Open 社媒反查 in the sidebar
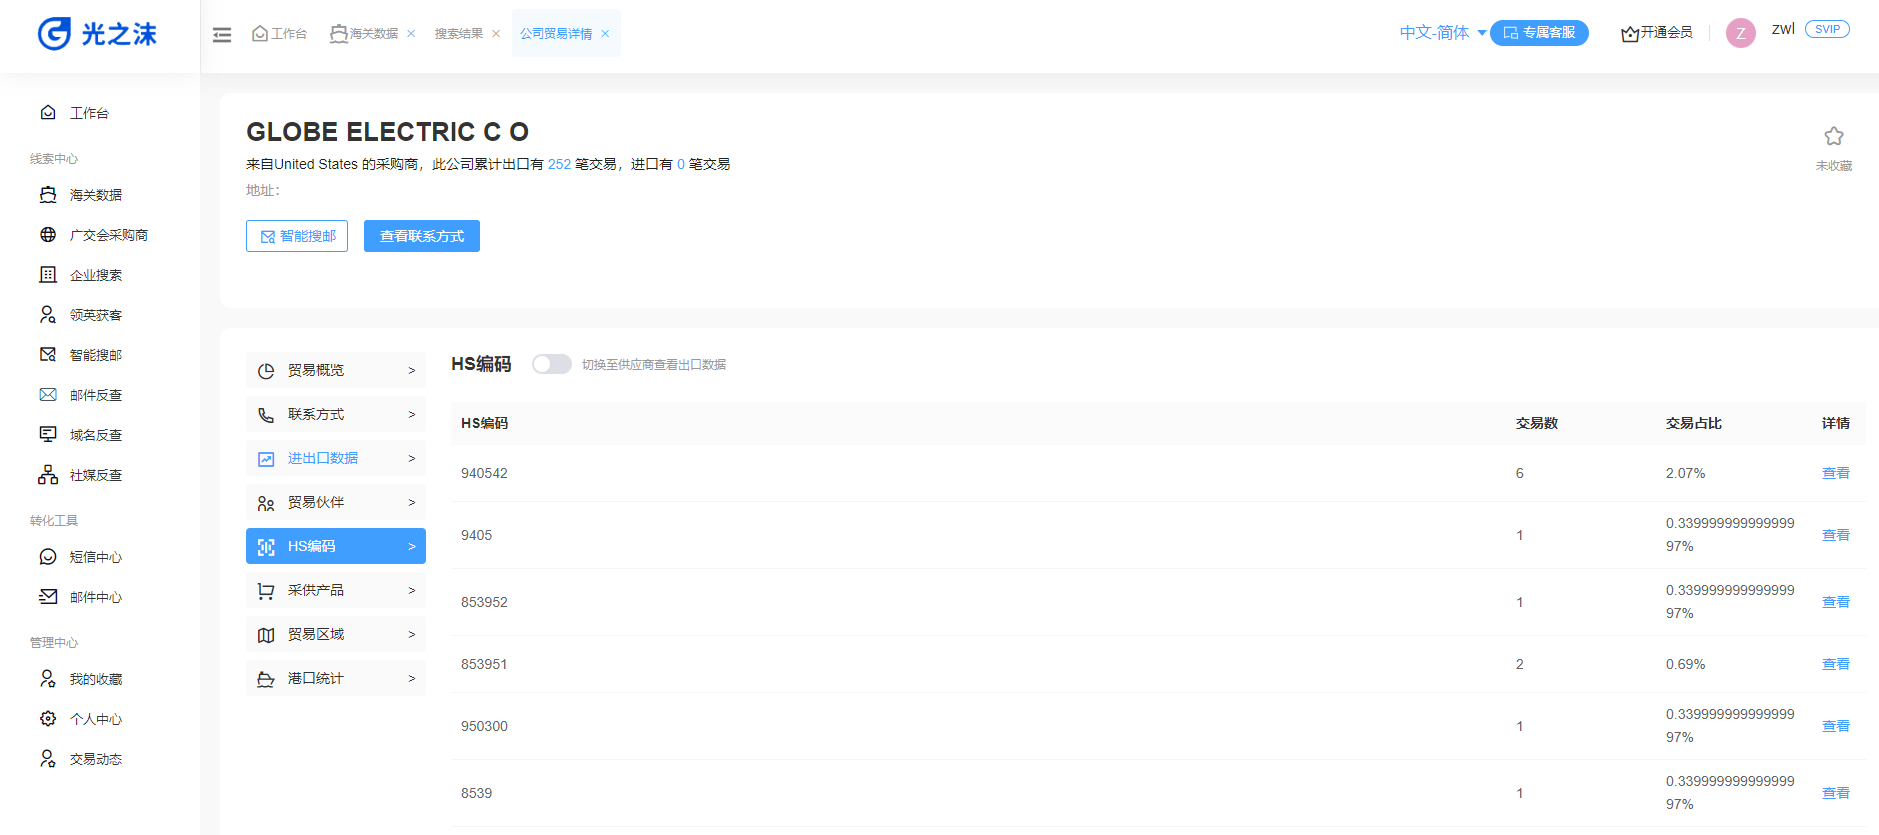Screen dimensions: 1879x835 (x=95, y=475)
